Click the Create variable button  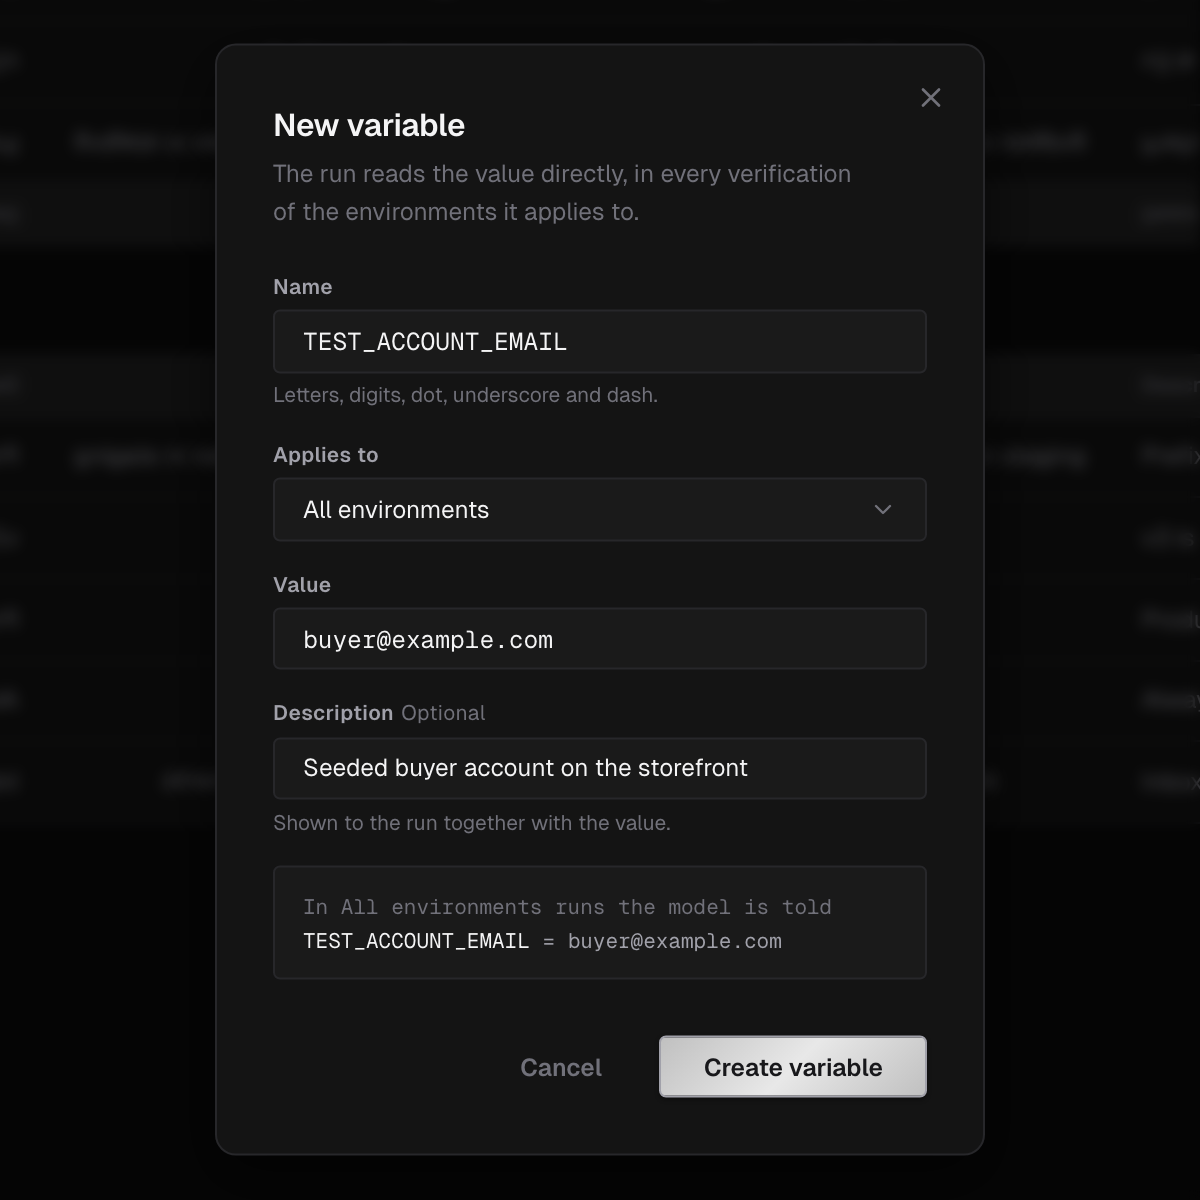tap(793, 1067)
